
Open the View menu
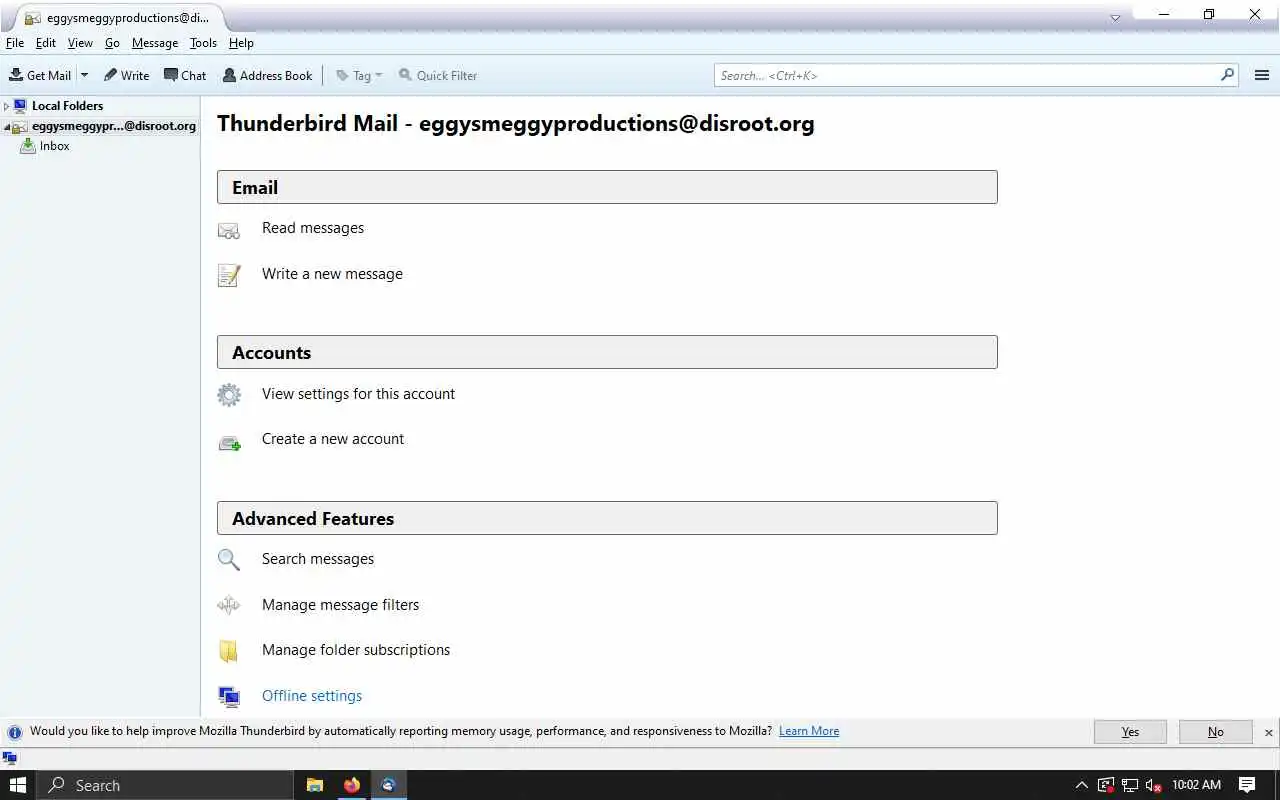(x=80, y=43)
